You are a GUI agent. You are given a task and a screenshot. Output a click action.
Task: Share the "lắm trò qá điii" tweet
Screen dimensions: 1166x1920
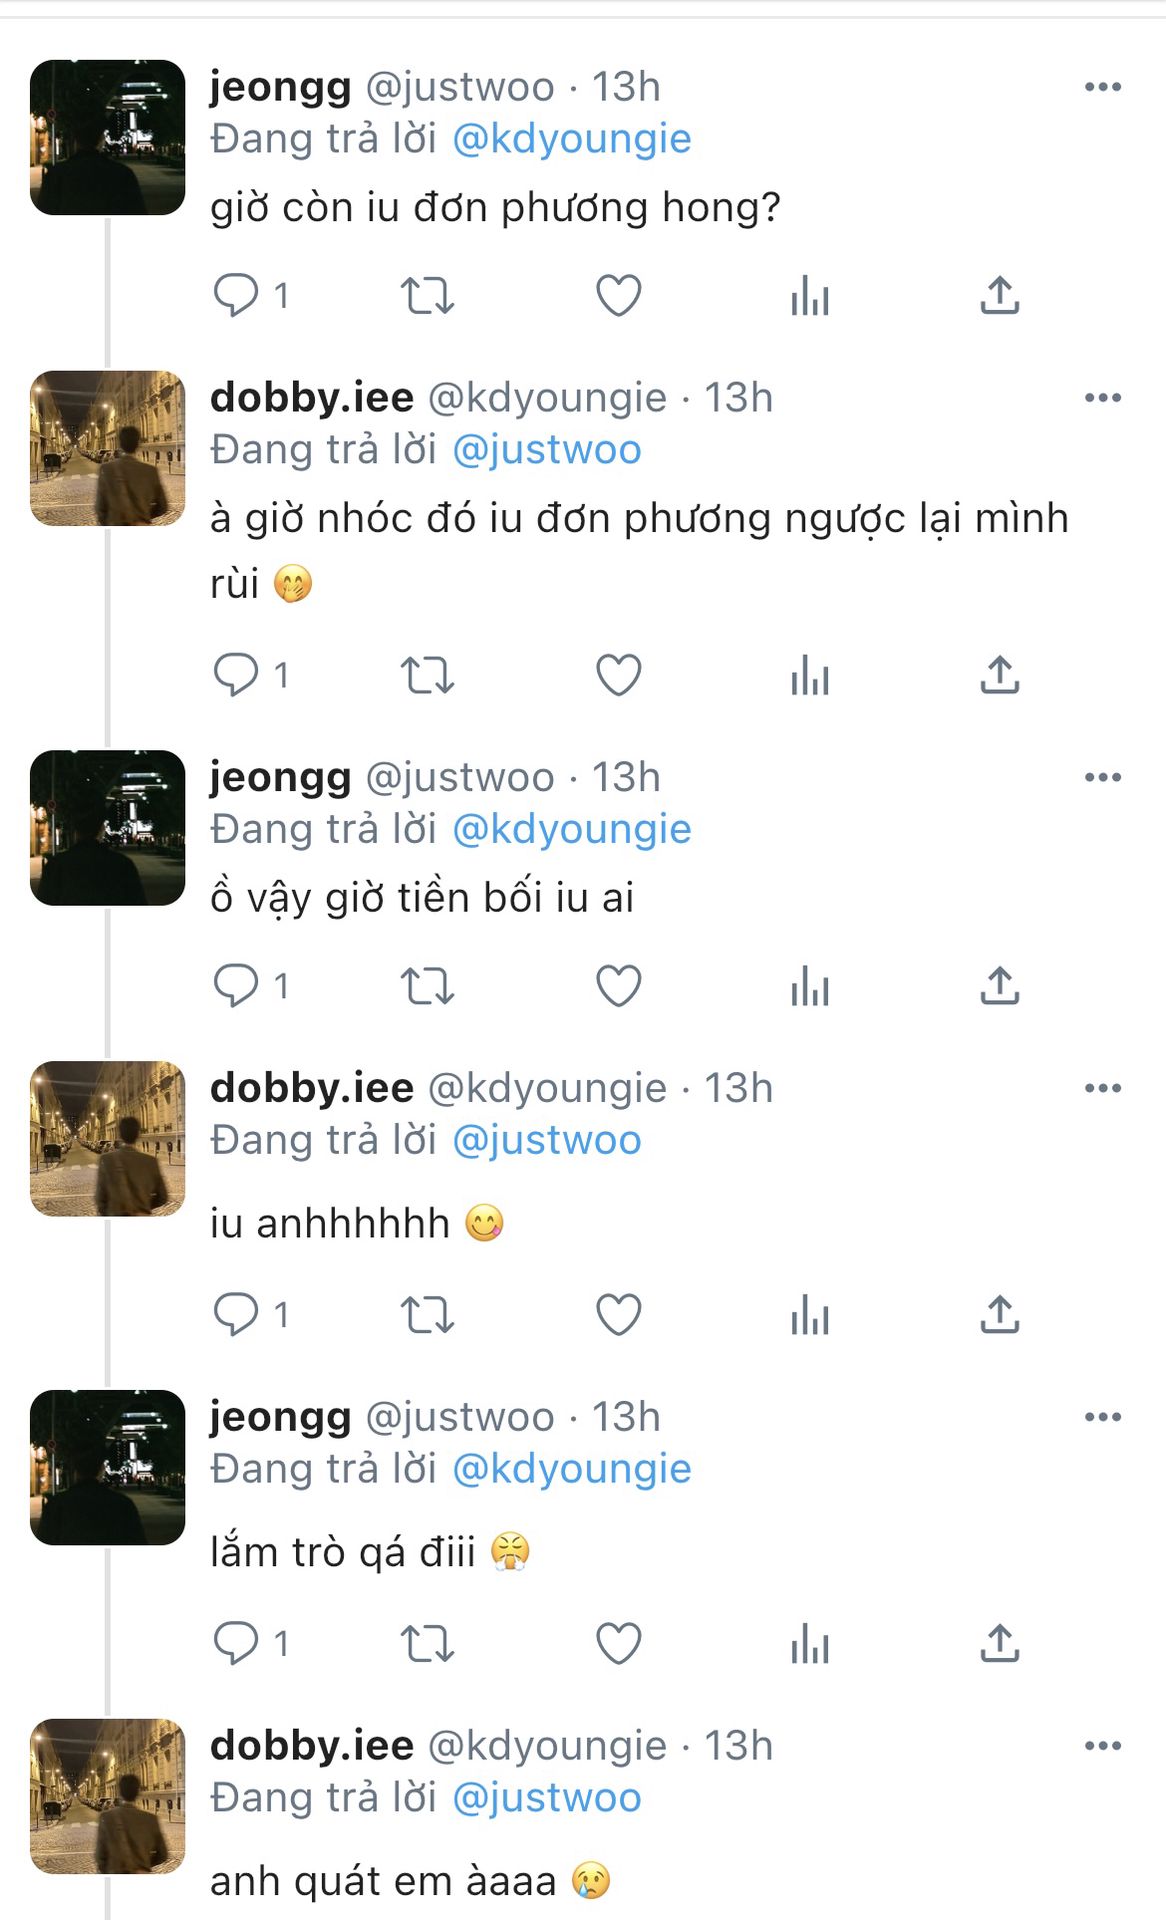[x=999, y=1644]
